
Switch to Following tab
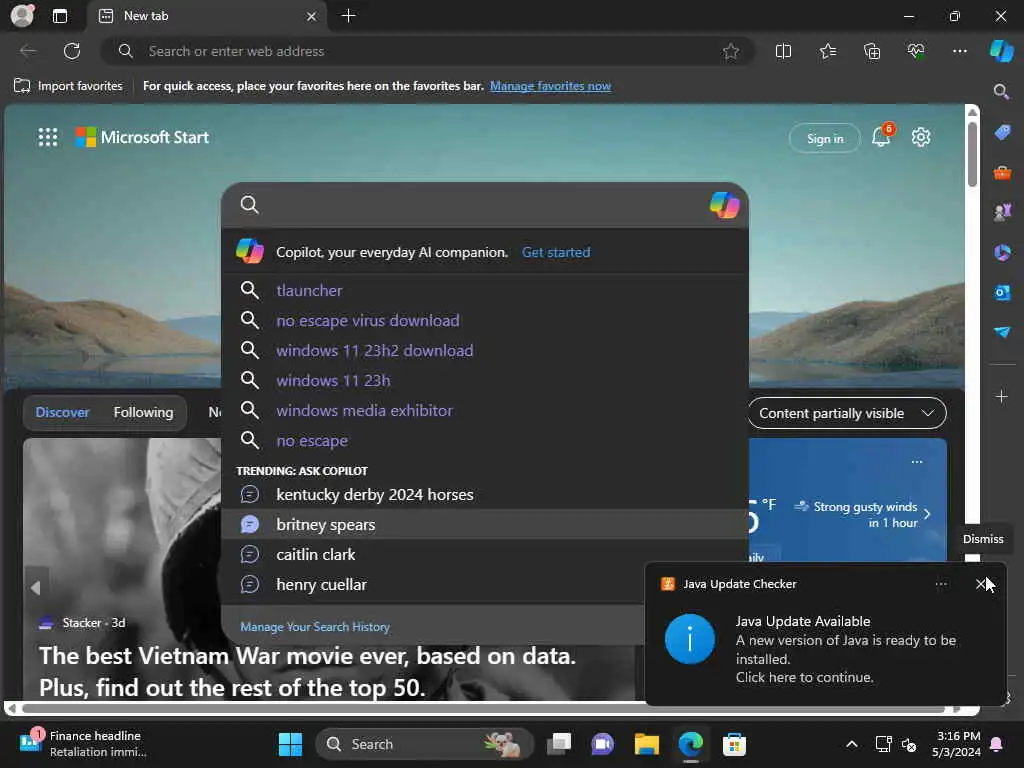(x=143, y=412)
